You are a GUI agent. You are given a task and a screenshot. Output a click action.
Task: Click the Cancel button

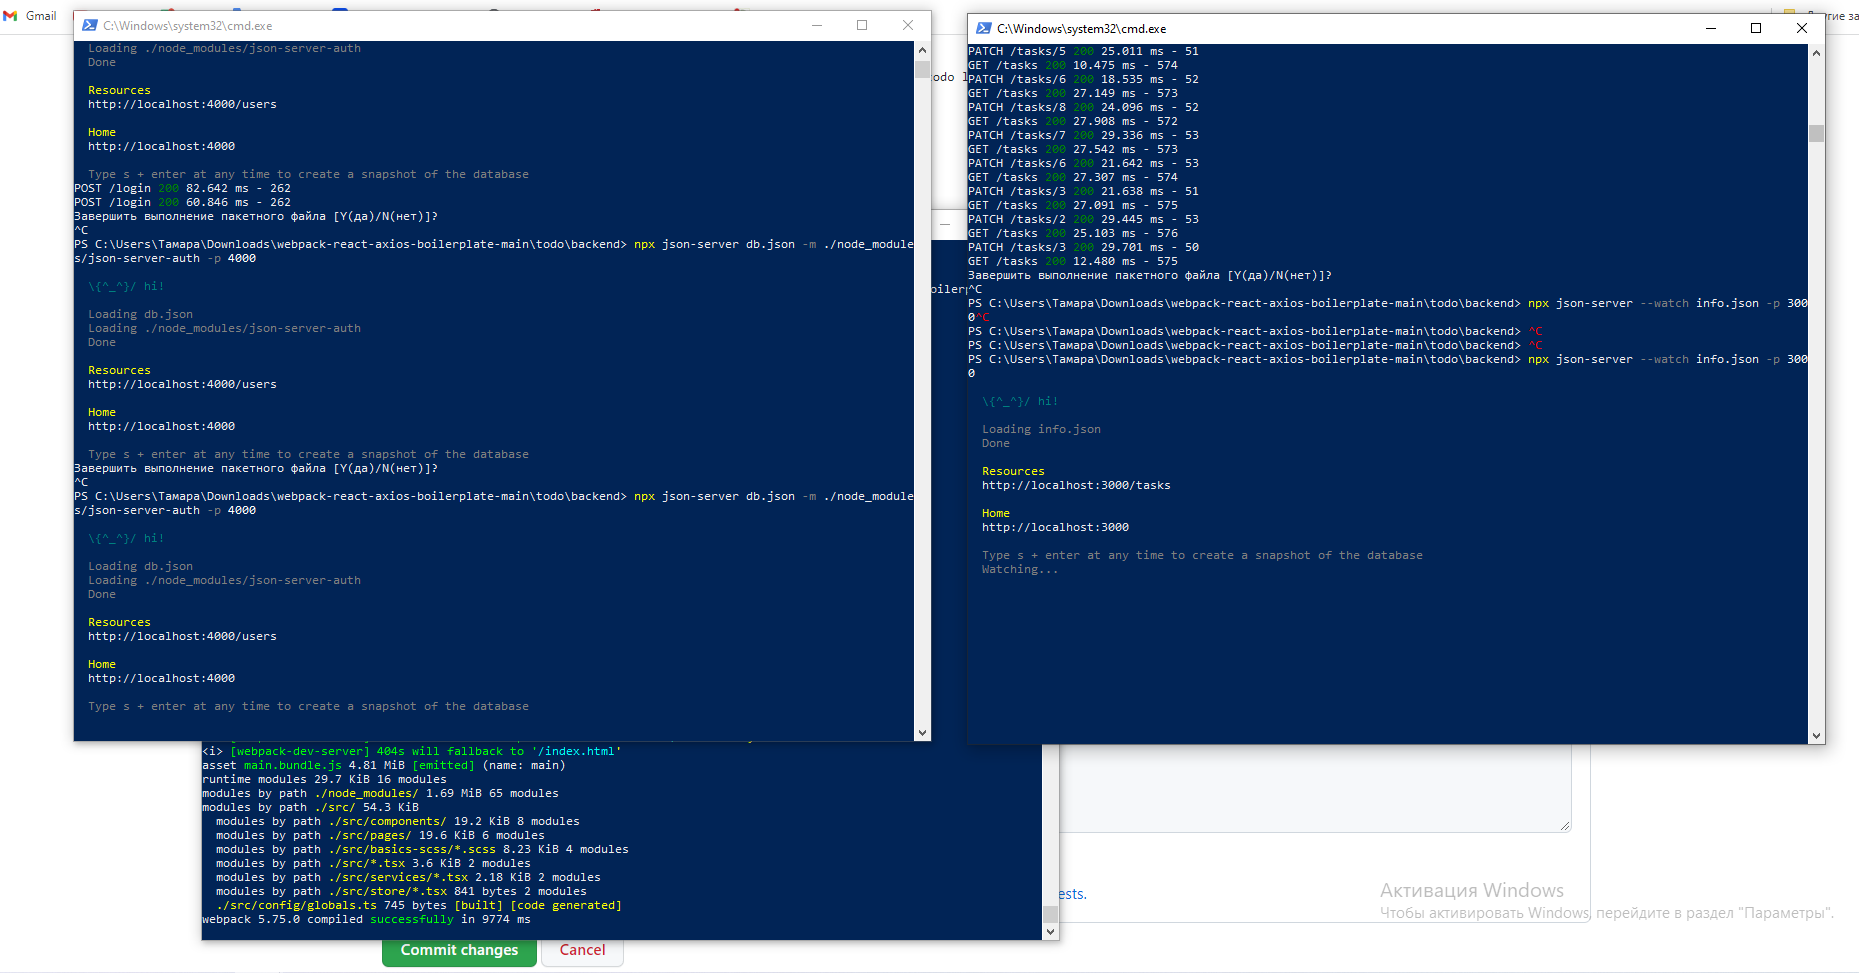click(582, 950)
